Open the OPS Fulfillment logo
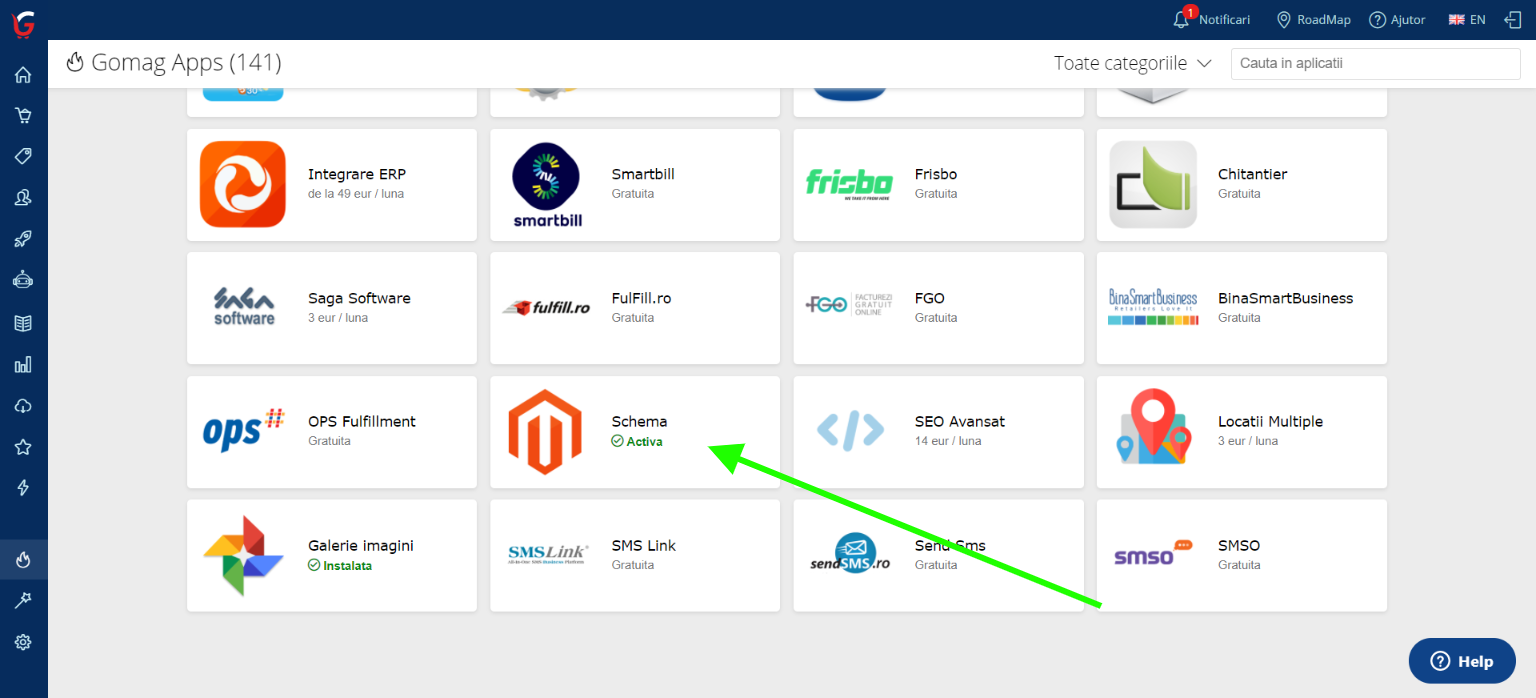Image resolution: width=1536 pixels, height=698 pixels. [243, 430]
